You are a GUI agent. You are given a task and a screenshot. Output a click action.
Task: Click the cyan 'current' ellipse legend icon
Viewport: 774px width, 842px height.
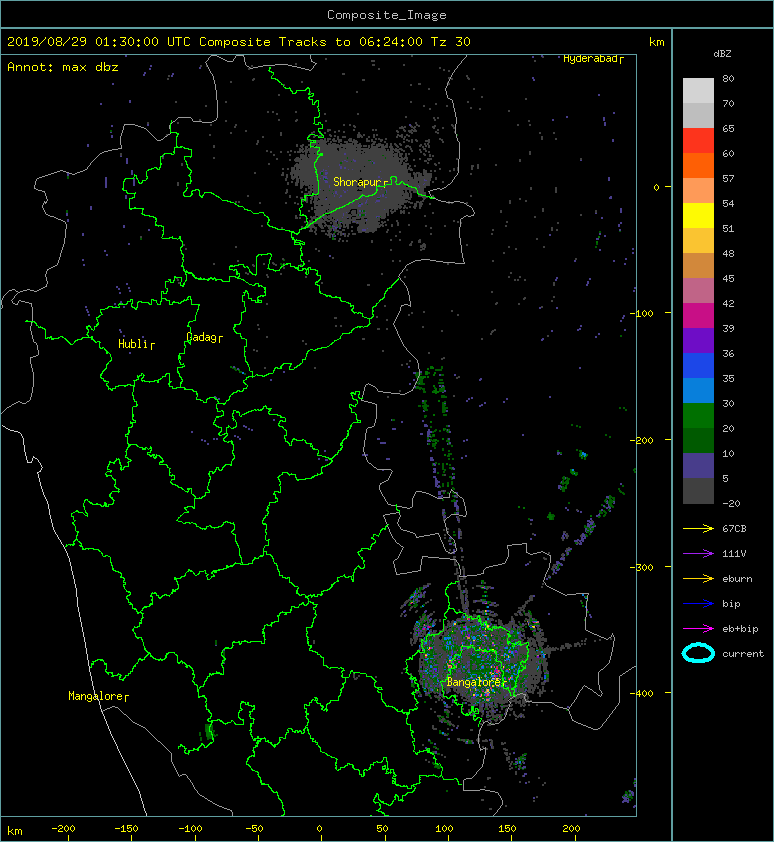(698, 653)
